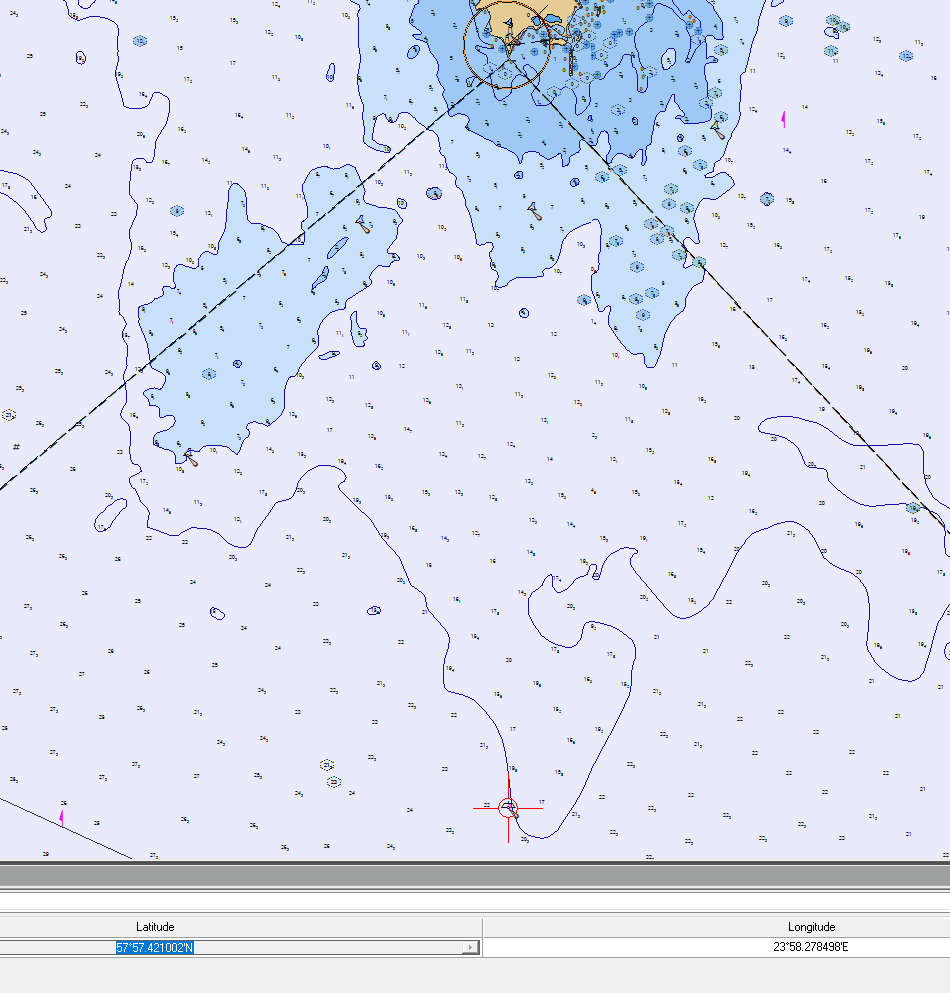Click the brown circle around the island light
The image size is (950, 993).
pos(506,45)
